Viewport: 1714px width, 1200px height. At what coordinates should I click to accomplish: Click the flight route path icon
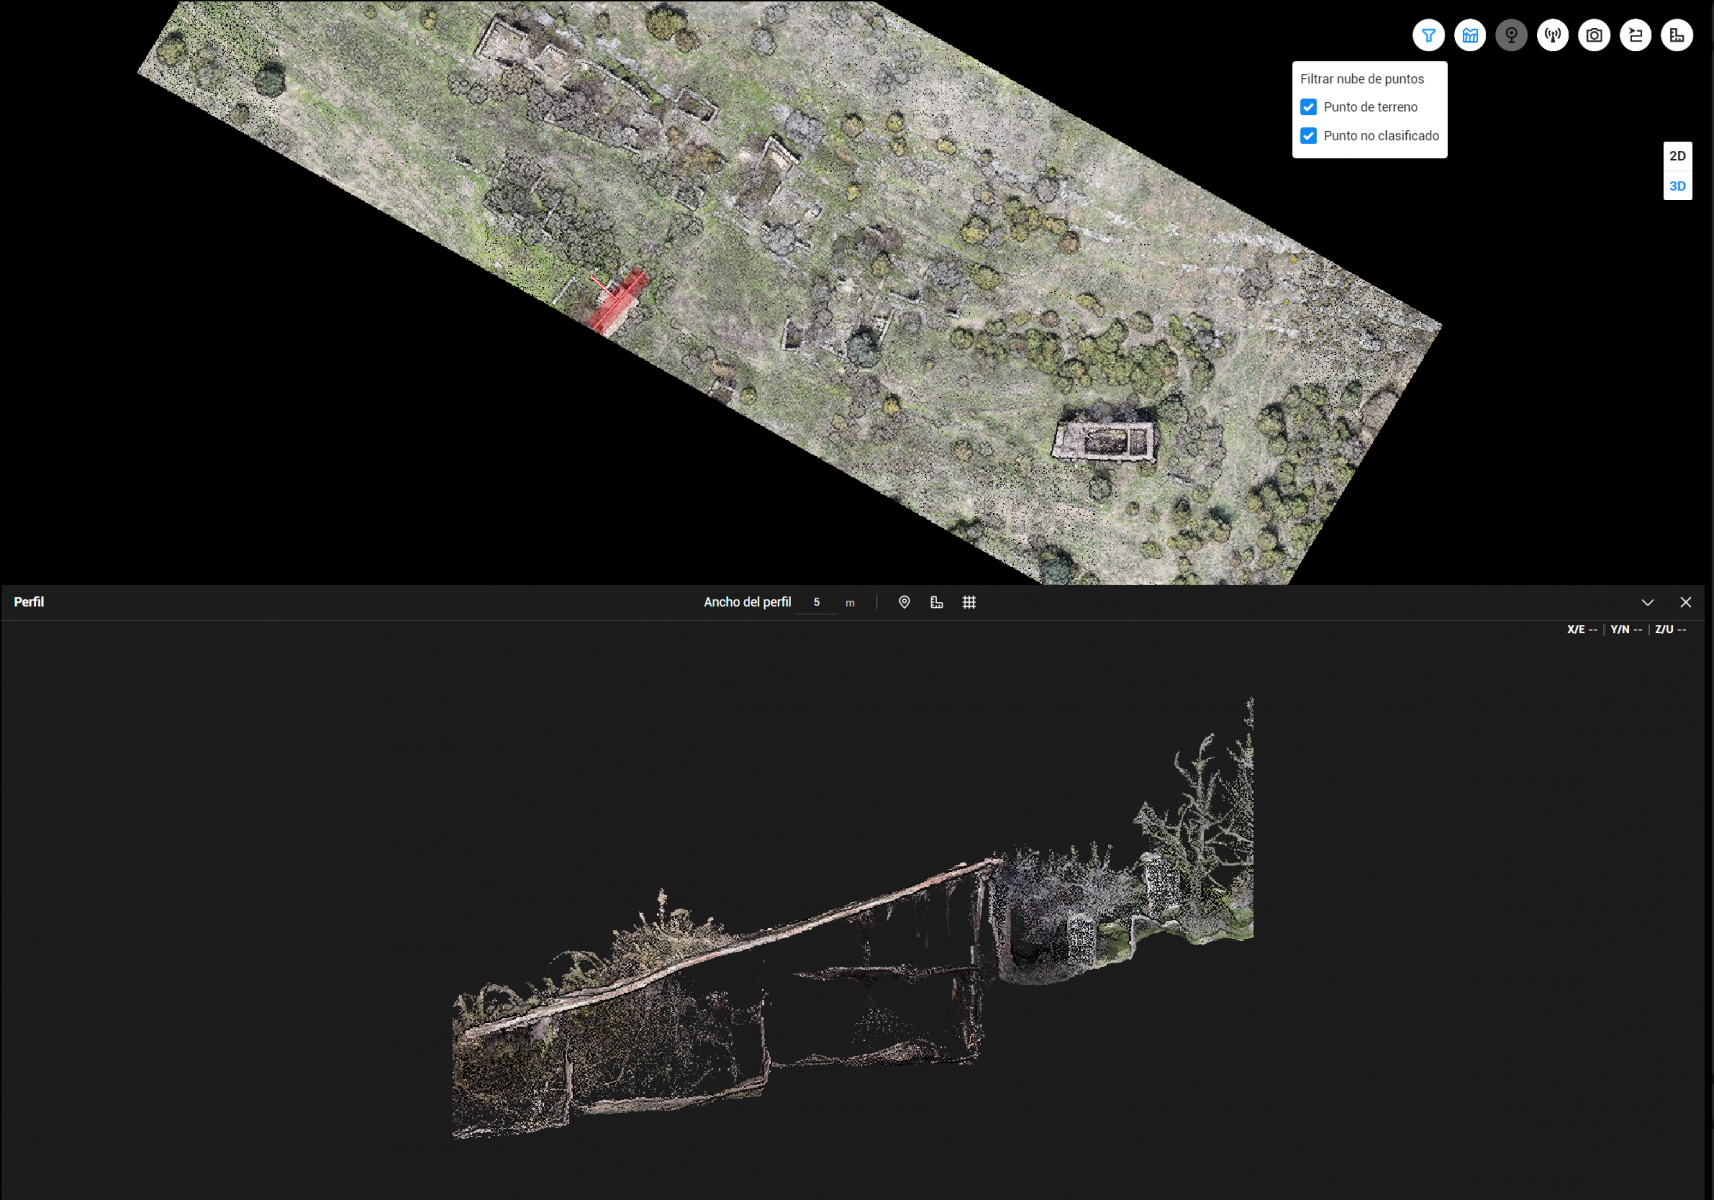point(1635,36)
